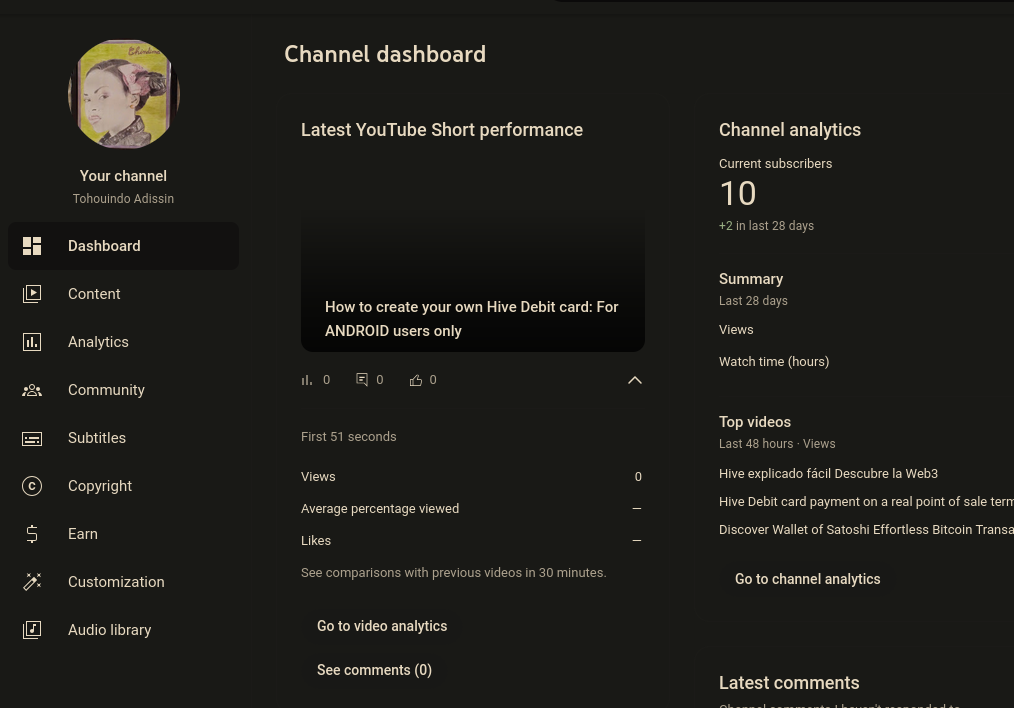The width and height of the screenshot is (1014, 708).
Task: Click the 'Views' row under First 51 seconds
Action: click(471, 477)
